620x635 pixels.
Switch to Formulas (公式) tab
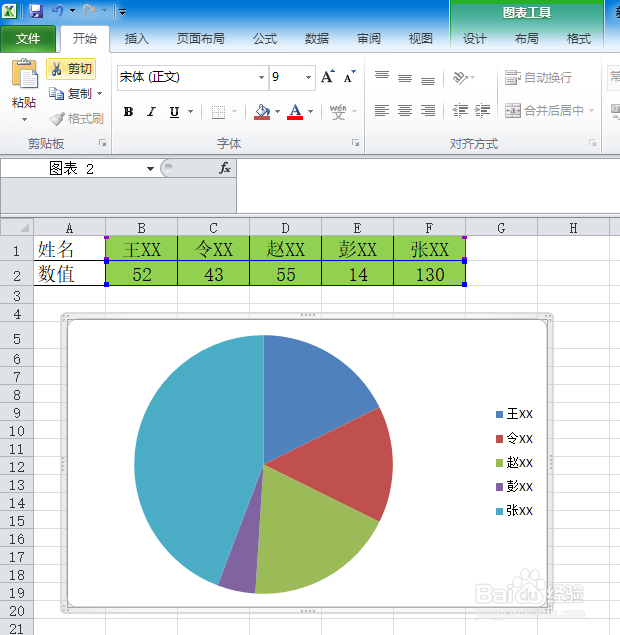[x=265, y=39]
